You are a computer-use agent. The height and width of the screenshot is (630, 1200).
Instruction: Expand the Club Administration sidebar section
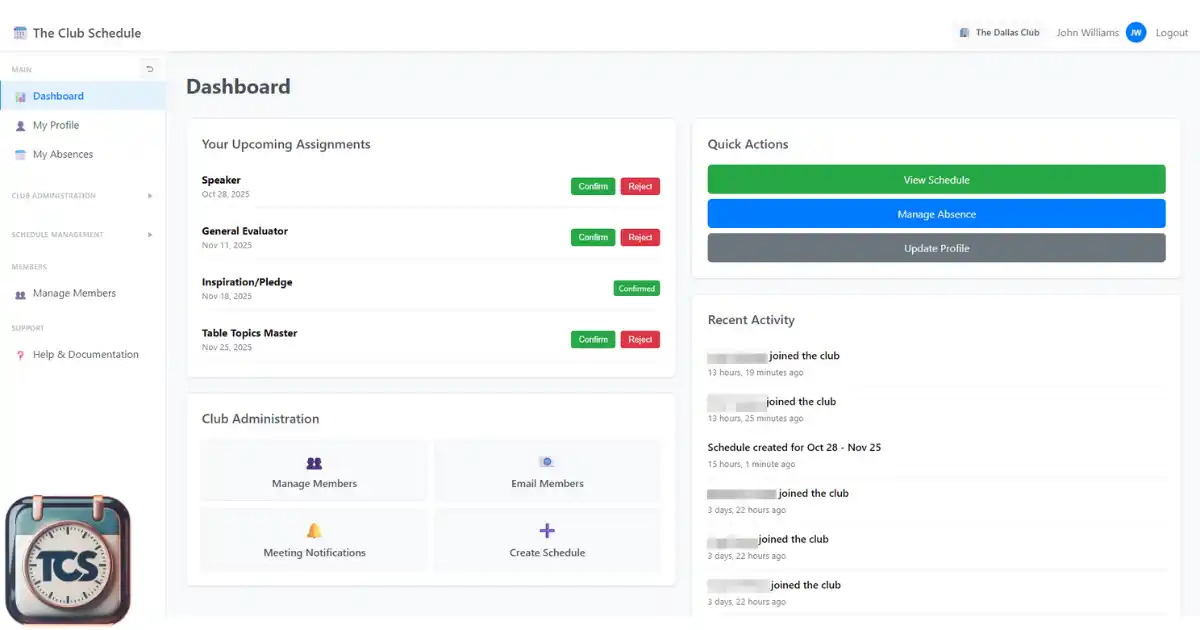pyautogui.click(x=150, y=196)
